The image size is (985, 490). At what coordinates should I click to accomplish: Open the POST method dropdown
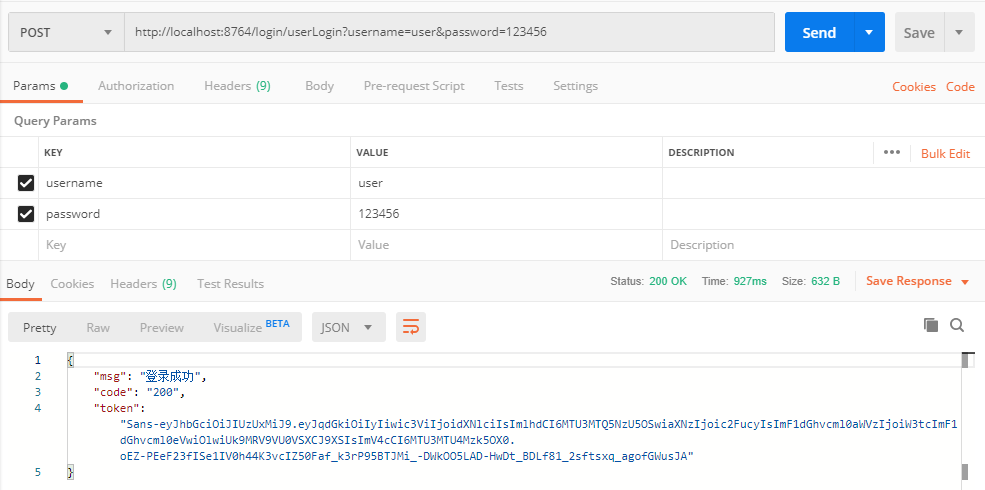point(65,32)
